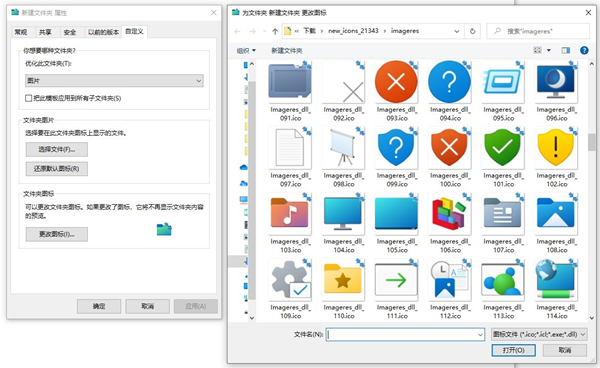Click the refresh icon beside the address bar
The height and width of the screenshot is (368, 600).
(x=473, y=31)
